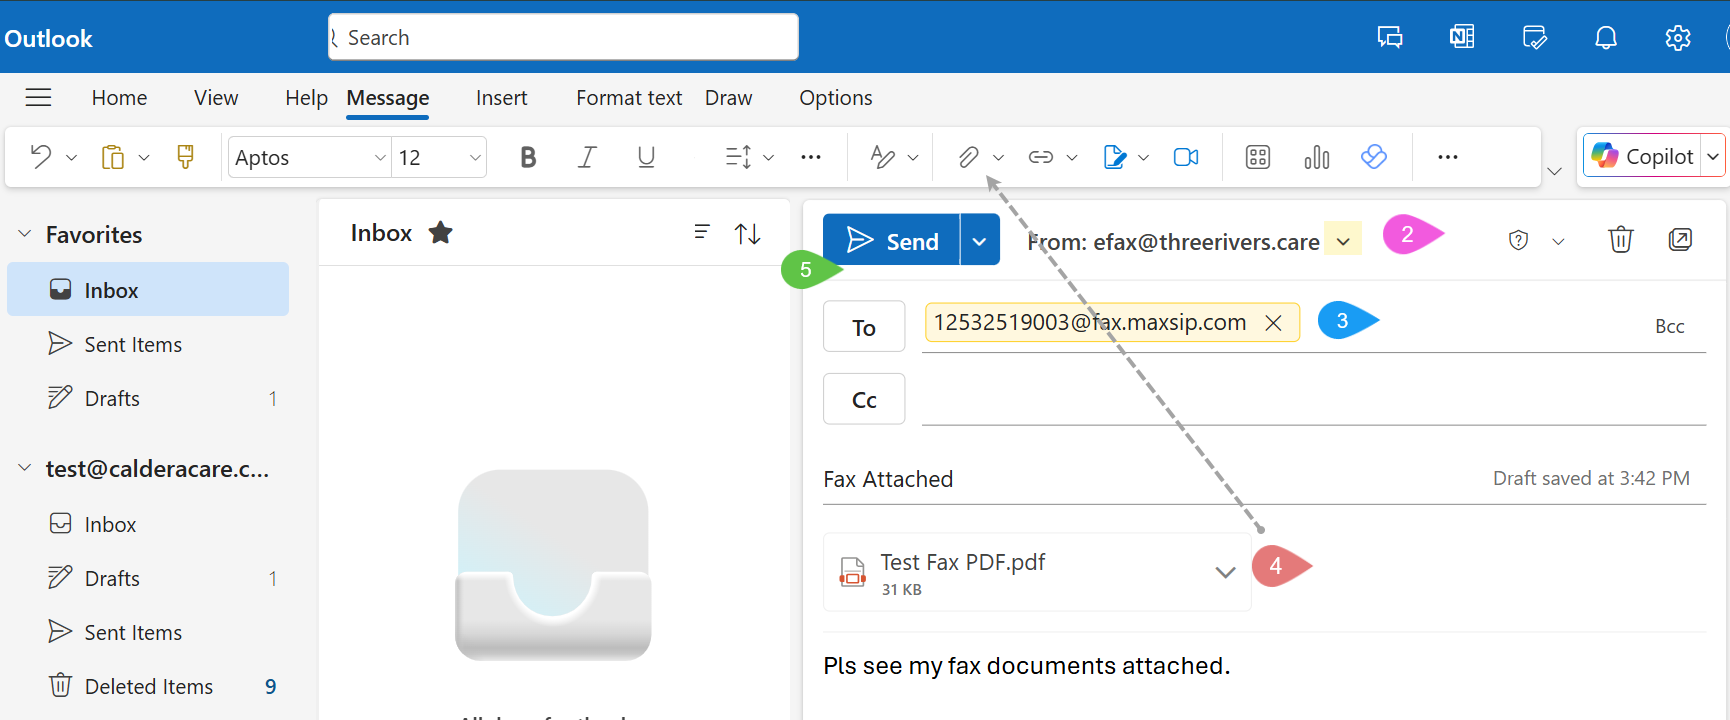Viewport: 1730px width, 720px height.
Task: Switch to the Options tab
Action: click(835, 98)
